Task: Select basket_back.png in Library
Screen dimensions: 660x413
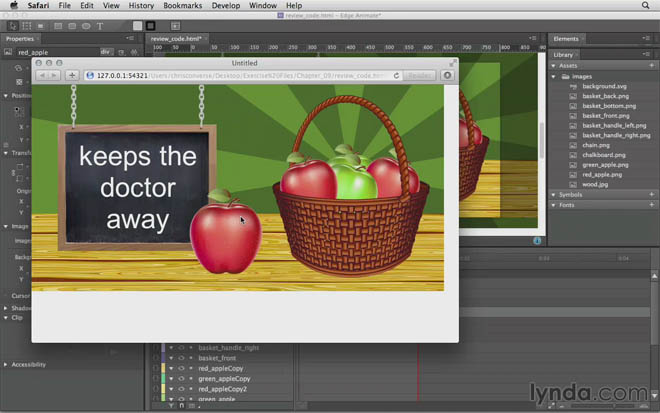Action: (606, 96)
